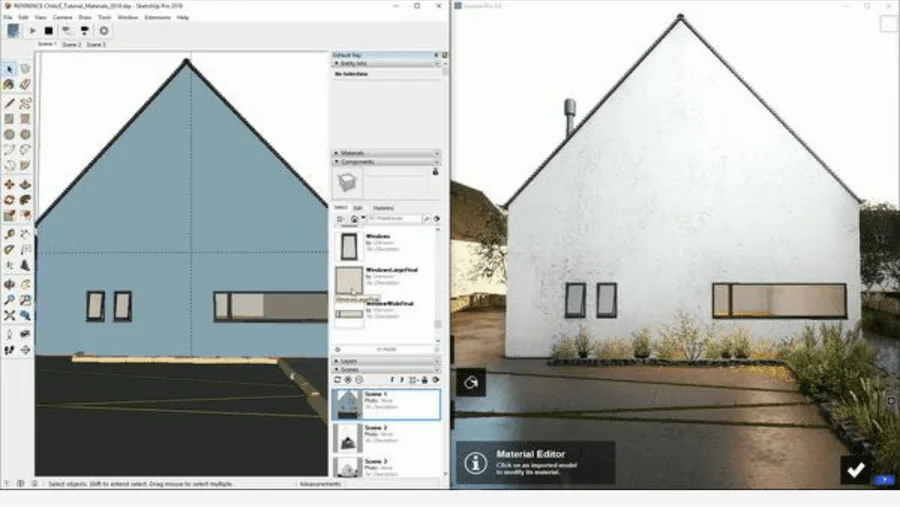Viewport: 900px width, 507px height.
Task: Choose the Eraser tool
Action: coord(25,85)
